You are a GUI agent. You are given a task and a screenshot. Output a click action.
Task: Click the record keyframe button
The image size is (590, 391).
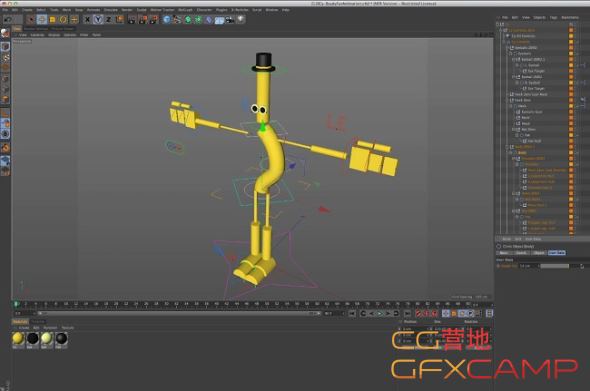point(418,313)
